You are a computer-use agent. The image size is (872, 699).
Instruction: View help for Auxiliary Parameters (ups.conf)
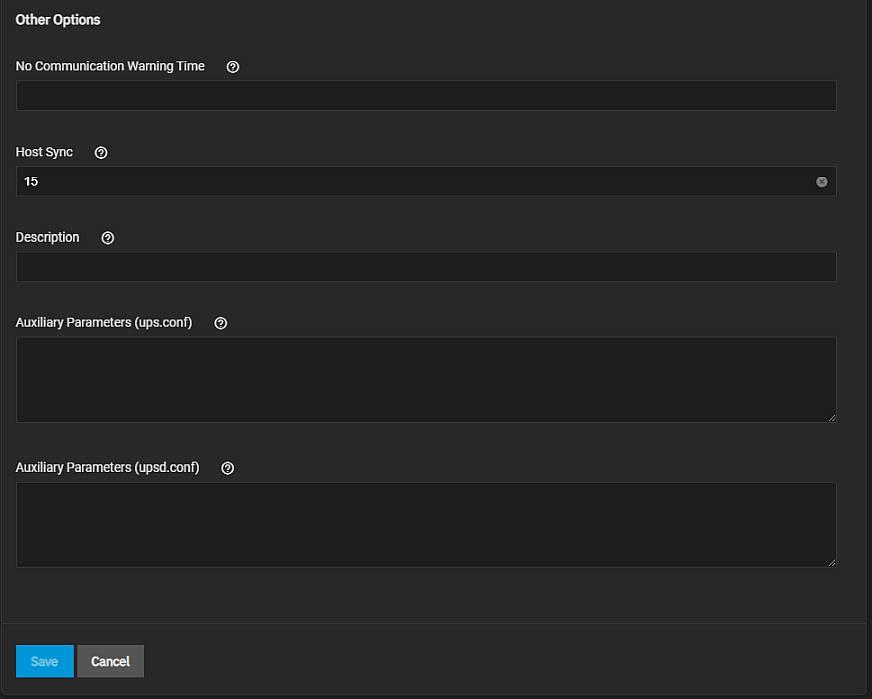pos(221,323)
